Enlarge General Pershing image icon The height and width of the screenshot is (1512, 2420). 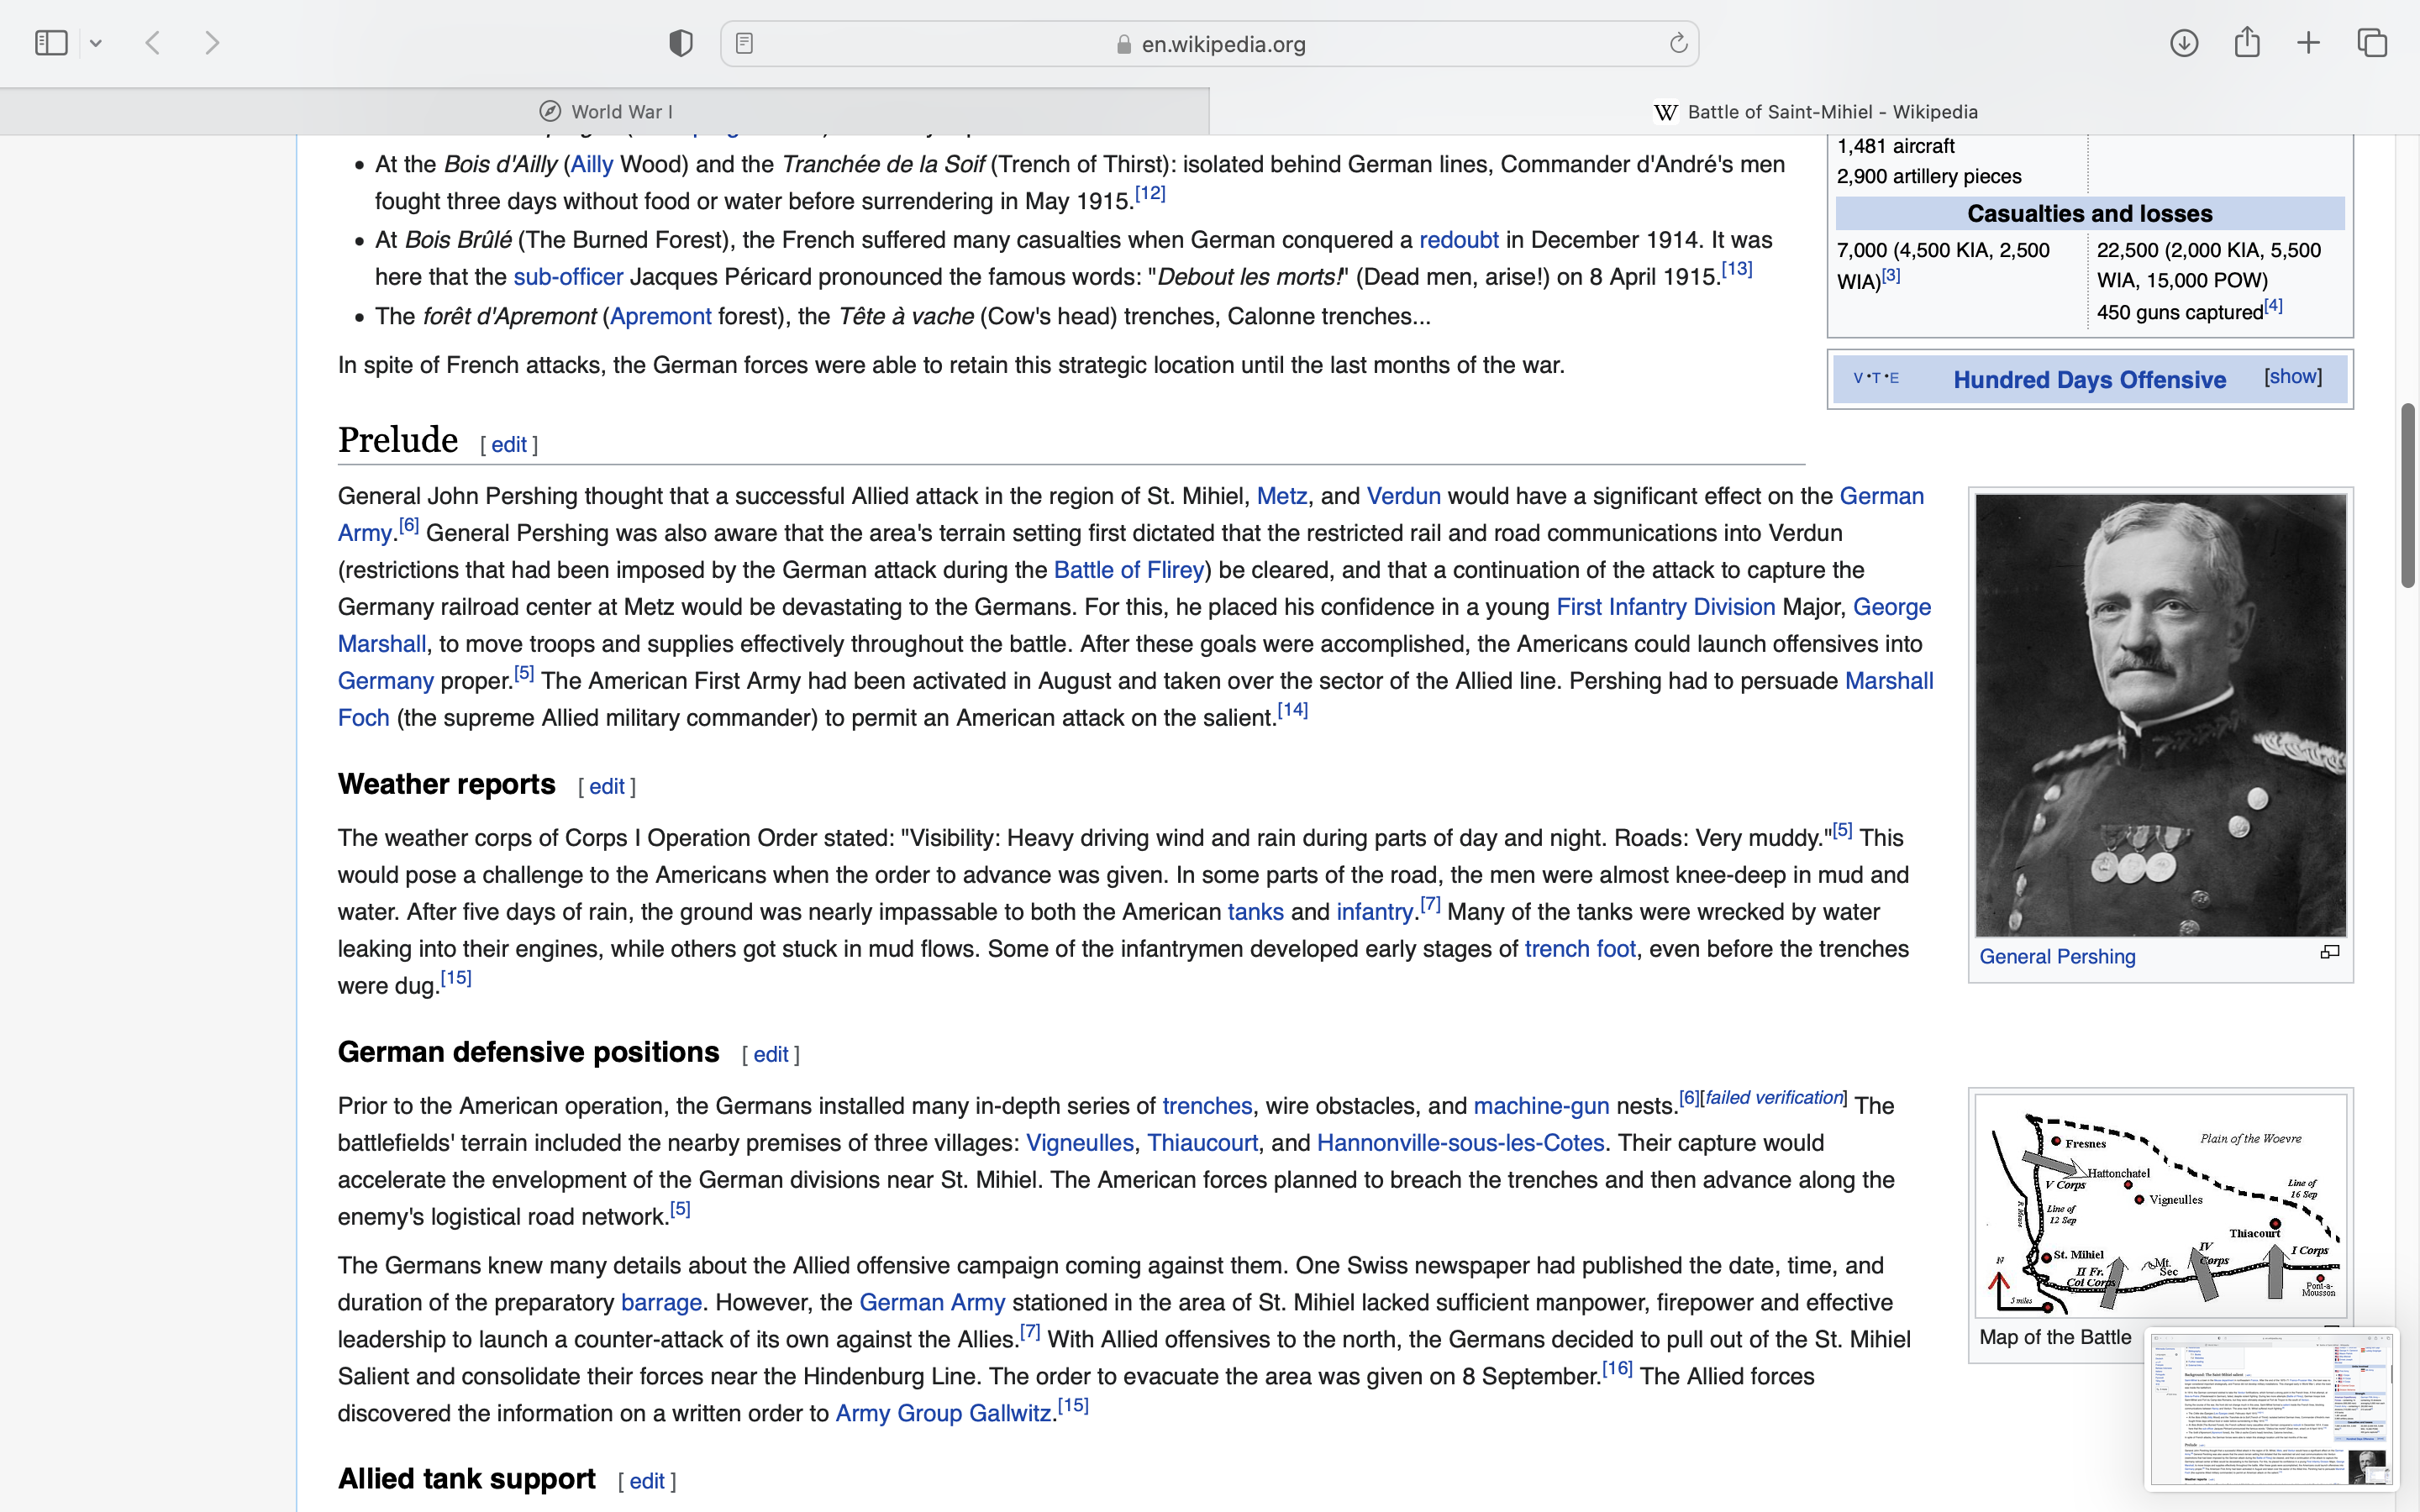2329,952
